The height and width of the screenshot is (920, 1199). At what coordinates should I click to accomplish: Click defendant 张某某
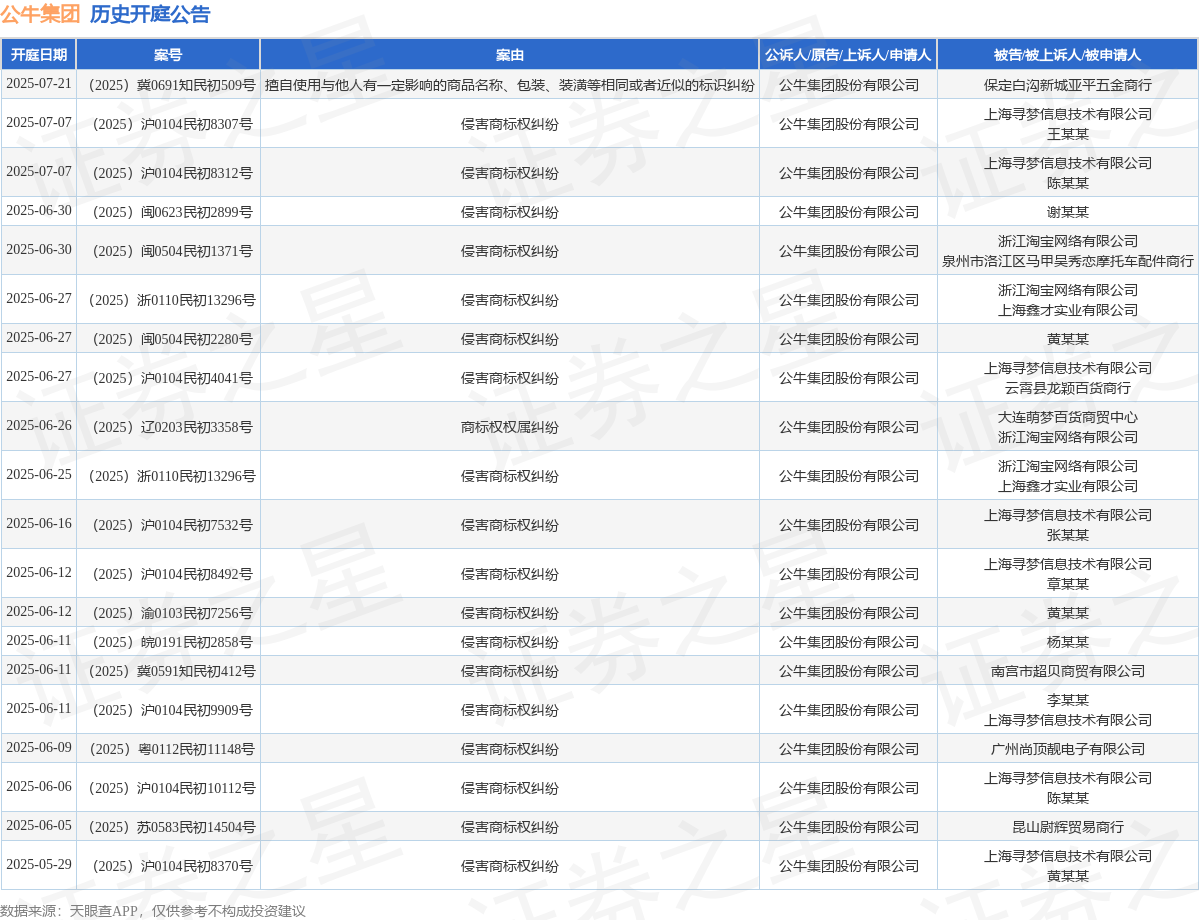coord(1067,535)
